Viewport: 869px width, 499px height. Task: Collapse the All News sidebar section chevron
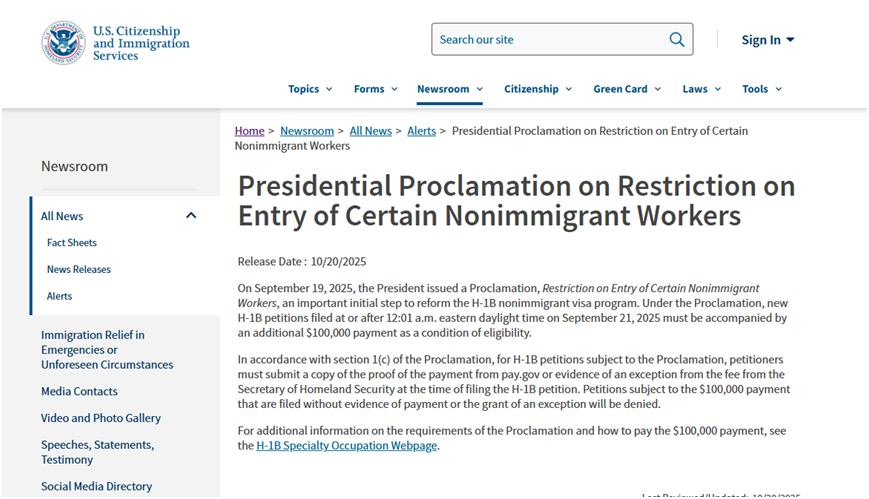191,216
